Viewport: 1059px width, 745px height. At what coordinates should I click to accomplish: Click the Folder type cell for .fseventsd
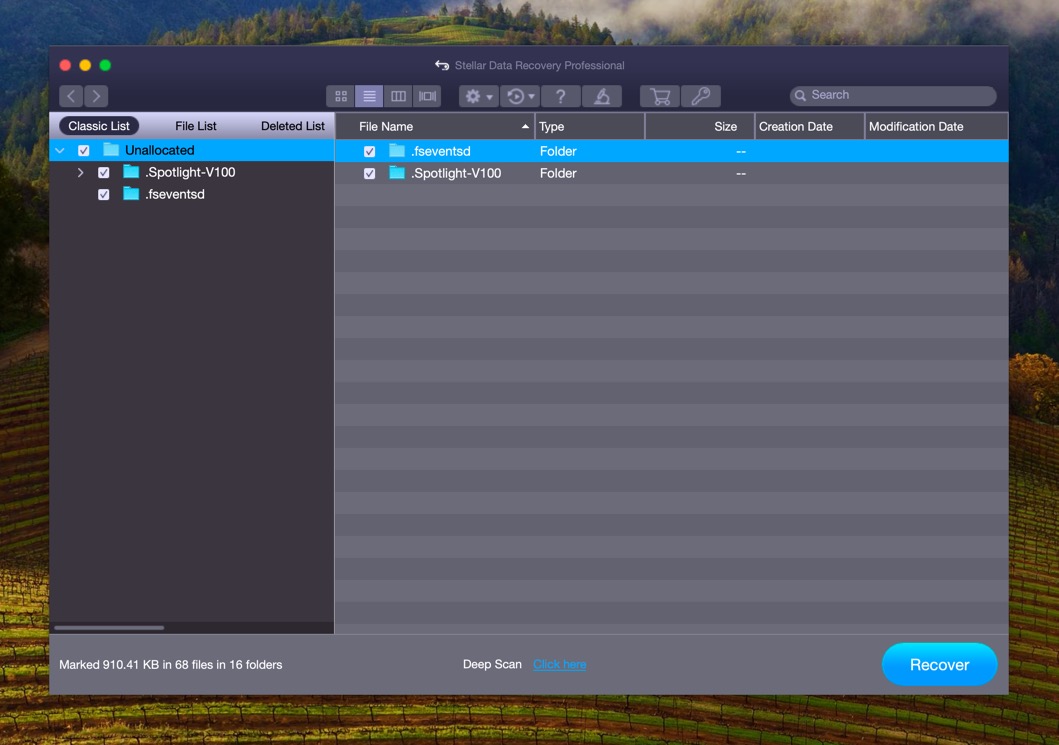point(558,151)
